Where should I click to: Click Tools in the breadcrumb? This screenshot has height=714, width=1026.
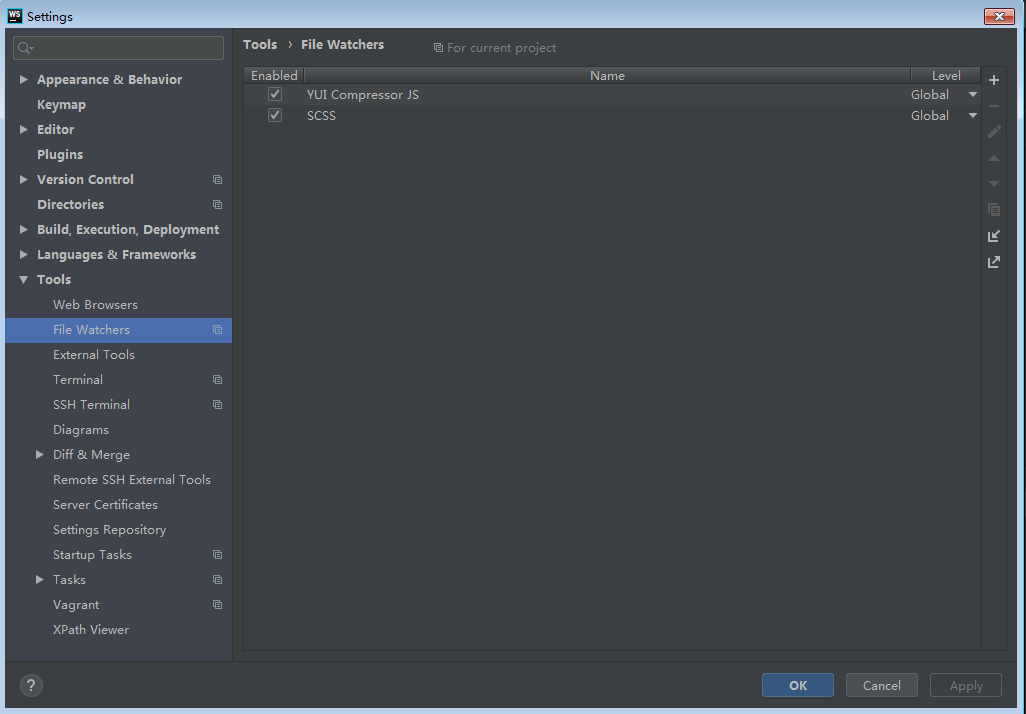pyautogui.click(x=260, y=45)
